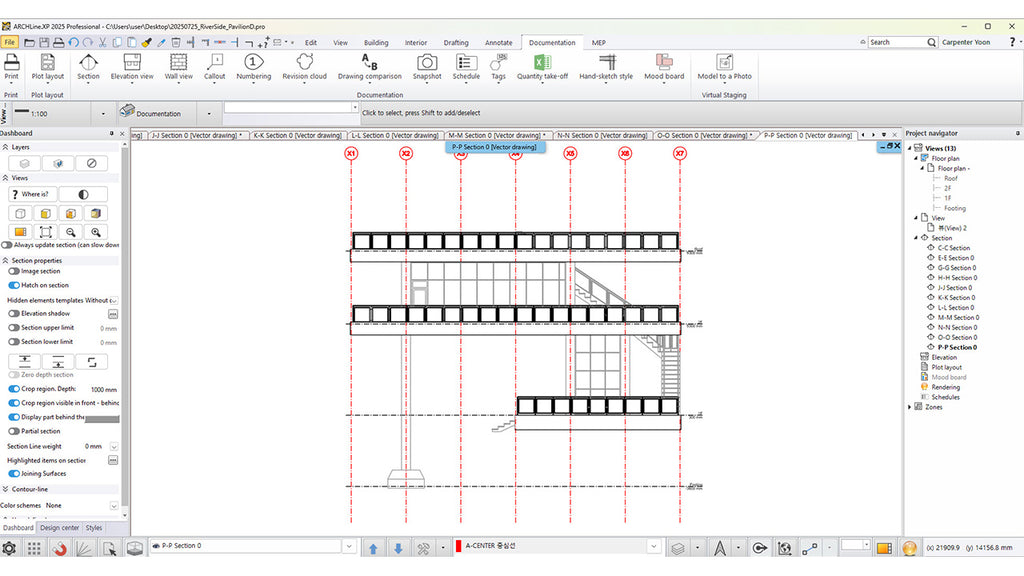
Task: Click the settings gear in bottom bar
Action: point(9,549)
